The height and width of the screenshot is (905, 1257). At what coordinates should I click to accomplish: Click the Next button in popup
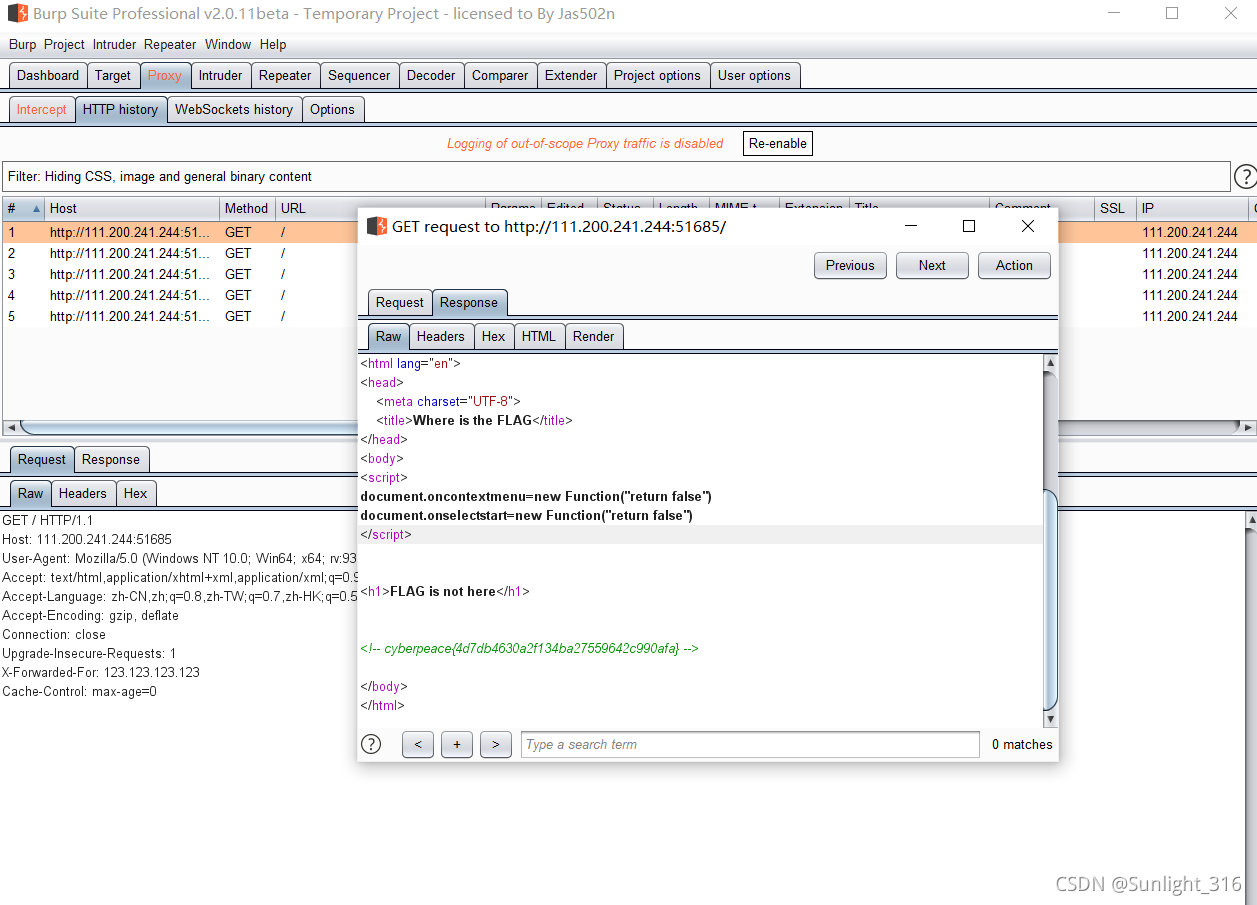(932, 266)
